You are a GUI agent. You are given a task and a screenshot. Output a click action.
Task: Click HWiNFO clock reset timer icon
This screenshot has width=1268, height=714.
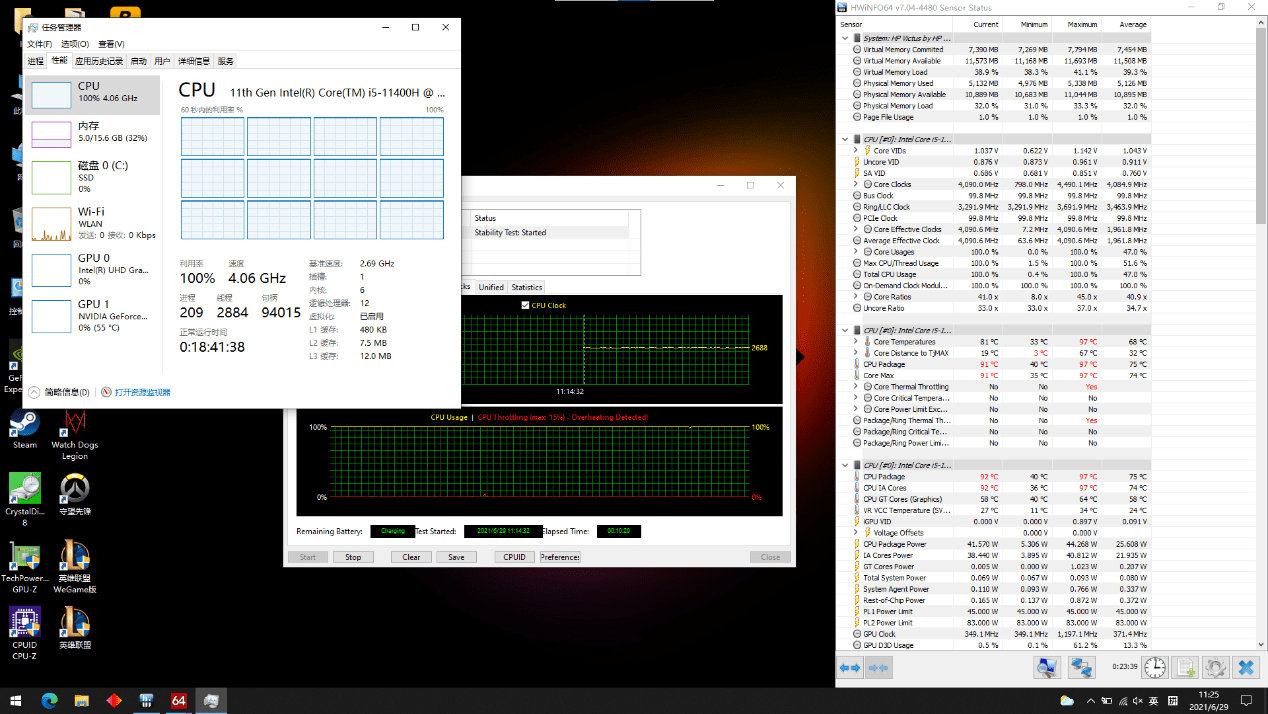point(1155,667)
